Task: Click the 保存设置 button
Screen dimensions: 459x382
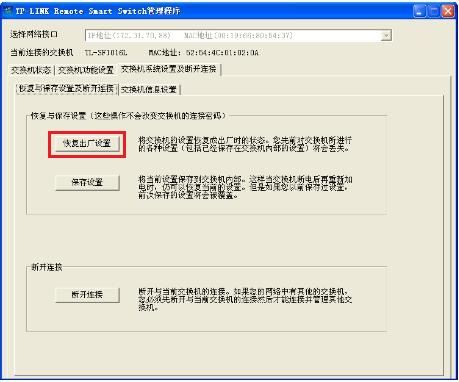Action: (87, 183)
